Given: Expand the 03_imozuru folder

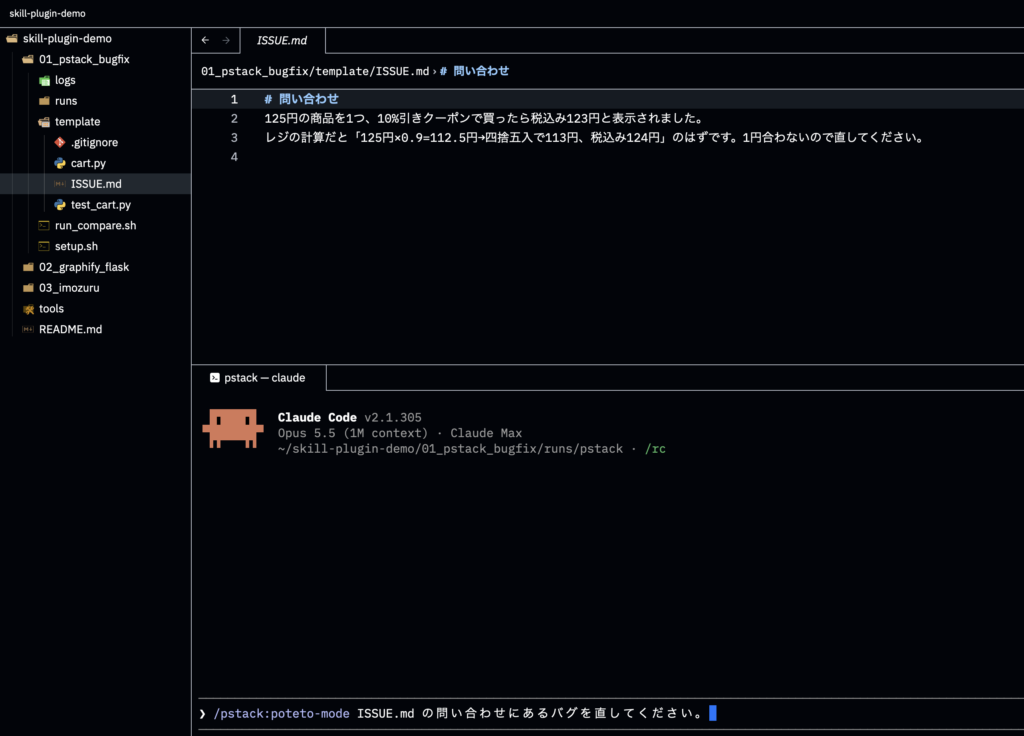Looking at the screenshot, I should pyautogui.click(x=69, y=288).
